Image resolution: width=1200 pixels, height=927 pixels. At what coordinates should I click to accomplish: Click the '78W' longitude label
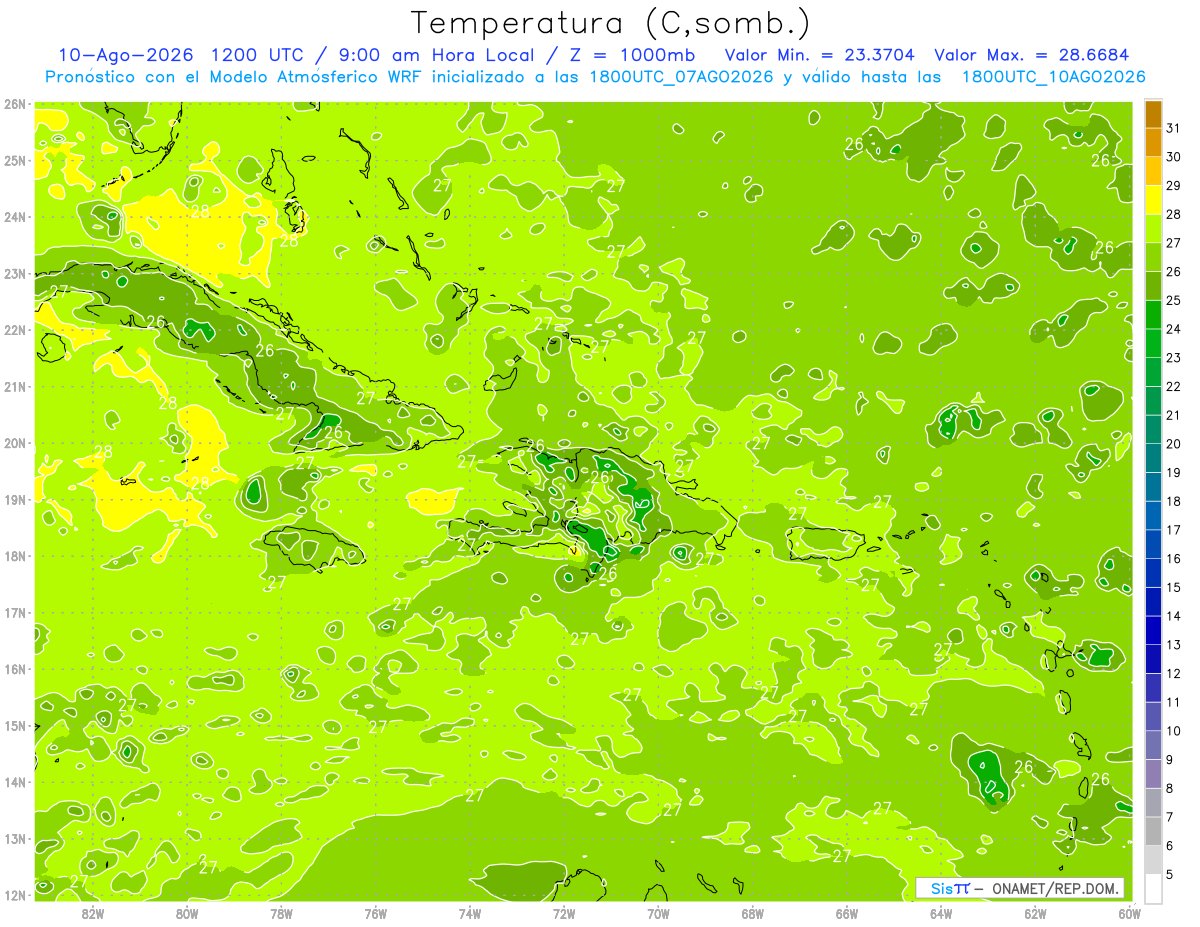tap(281, 913)
